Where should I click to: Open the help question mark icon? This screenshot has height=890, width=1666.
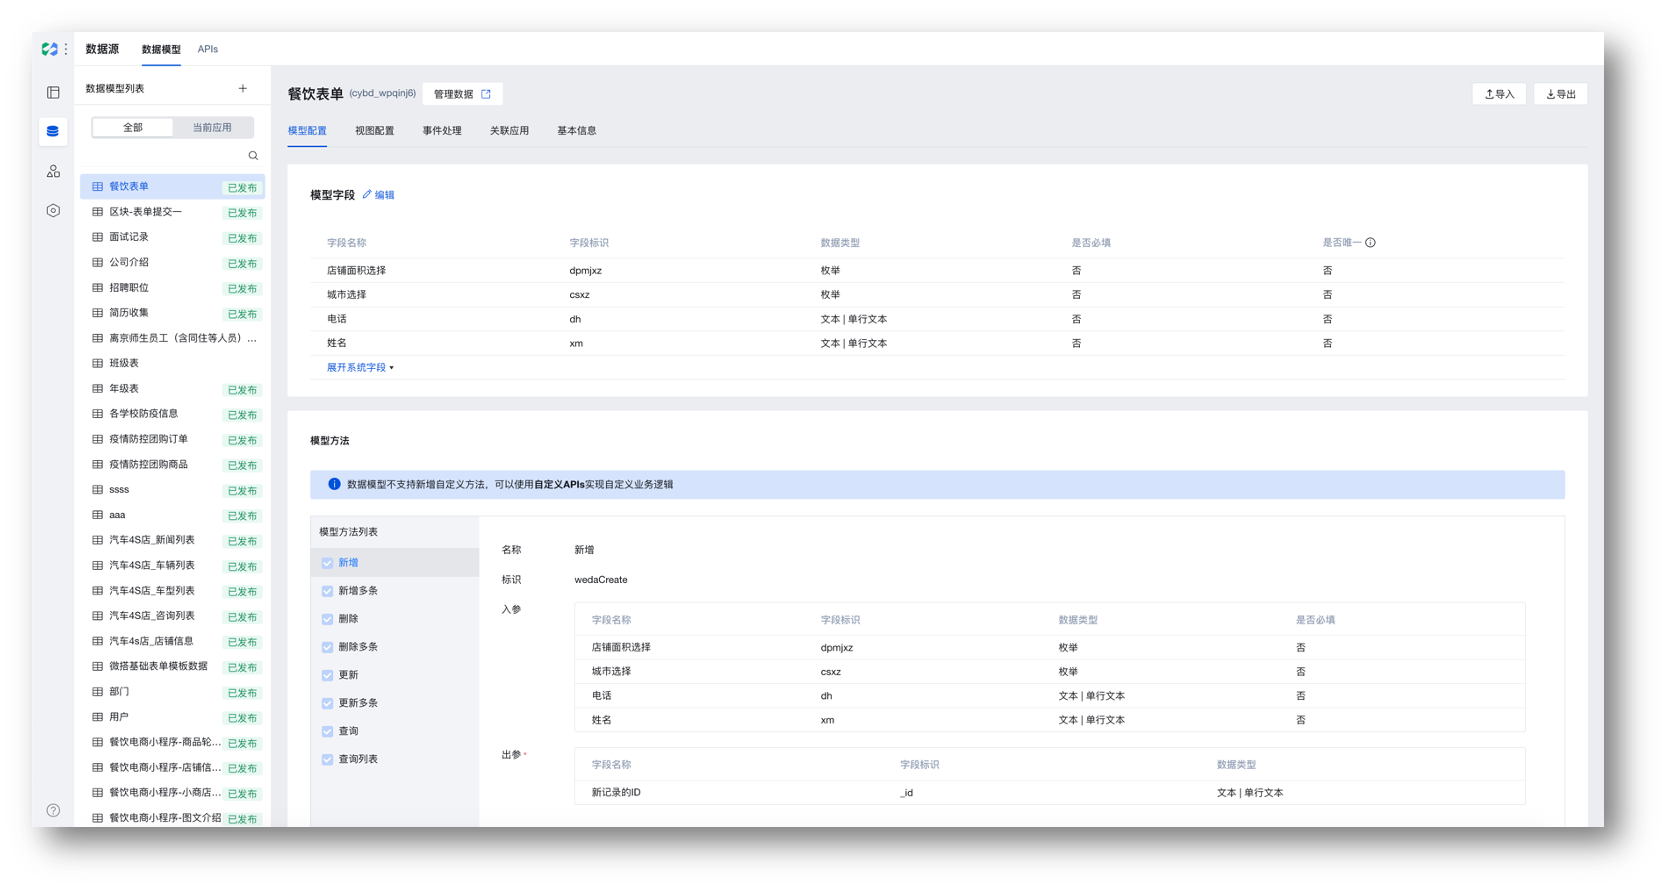53,810
